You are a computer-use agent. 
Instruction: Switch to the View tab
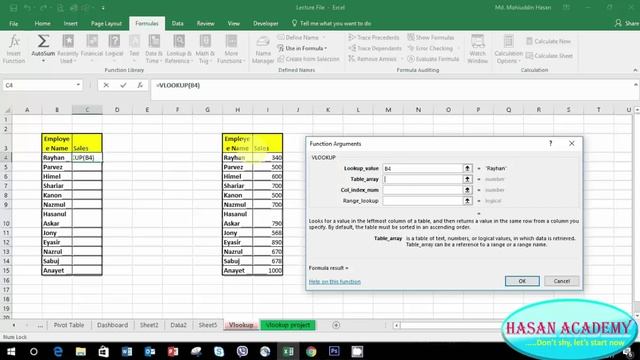pyautogui.click(x=234, y=24)
